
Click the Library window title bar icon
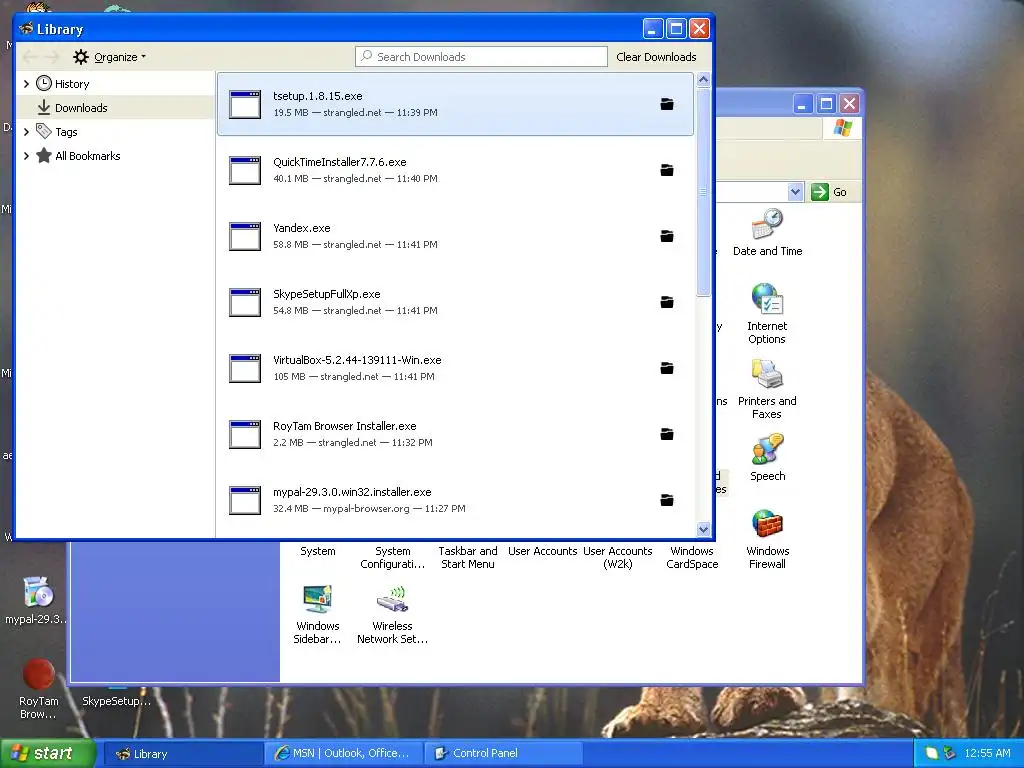(26, 28)
